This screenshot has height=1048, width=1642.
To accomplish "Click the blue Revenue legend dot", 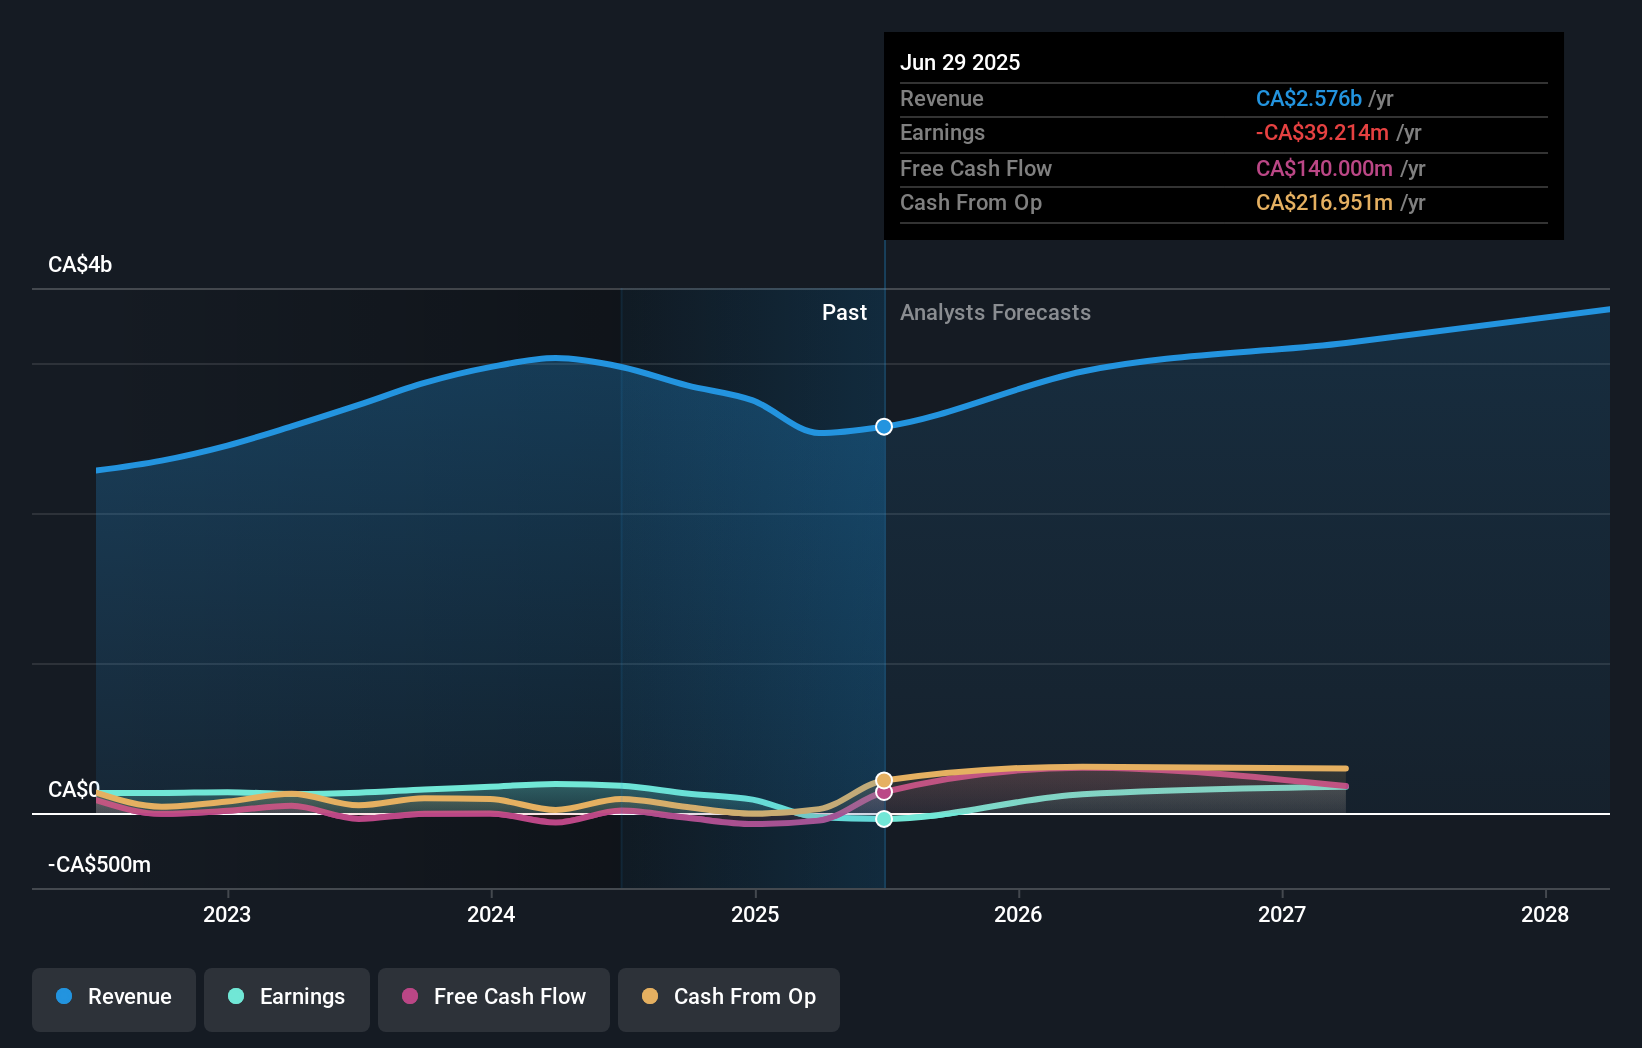I will [64, 996].
